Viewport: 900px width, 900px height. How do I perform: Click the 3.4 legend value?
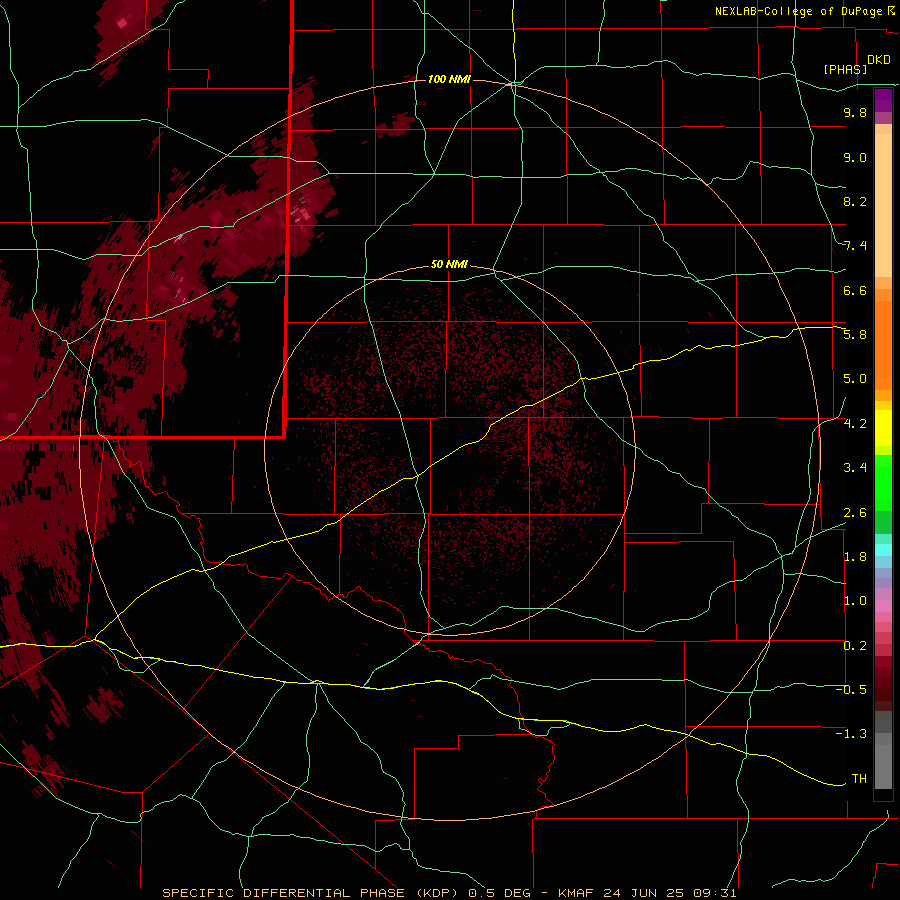coord(855,468)
